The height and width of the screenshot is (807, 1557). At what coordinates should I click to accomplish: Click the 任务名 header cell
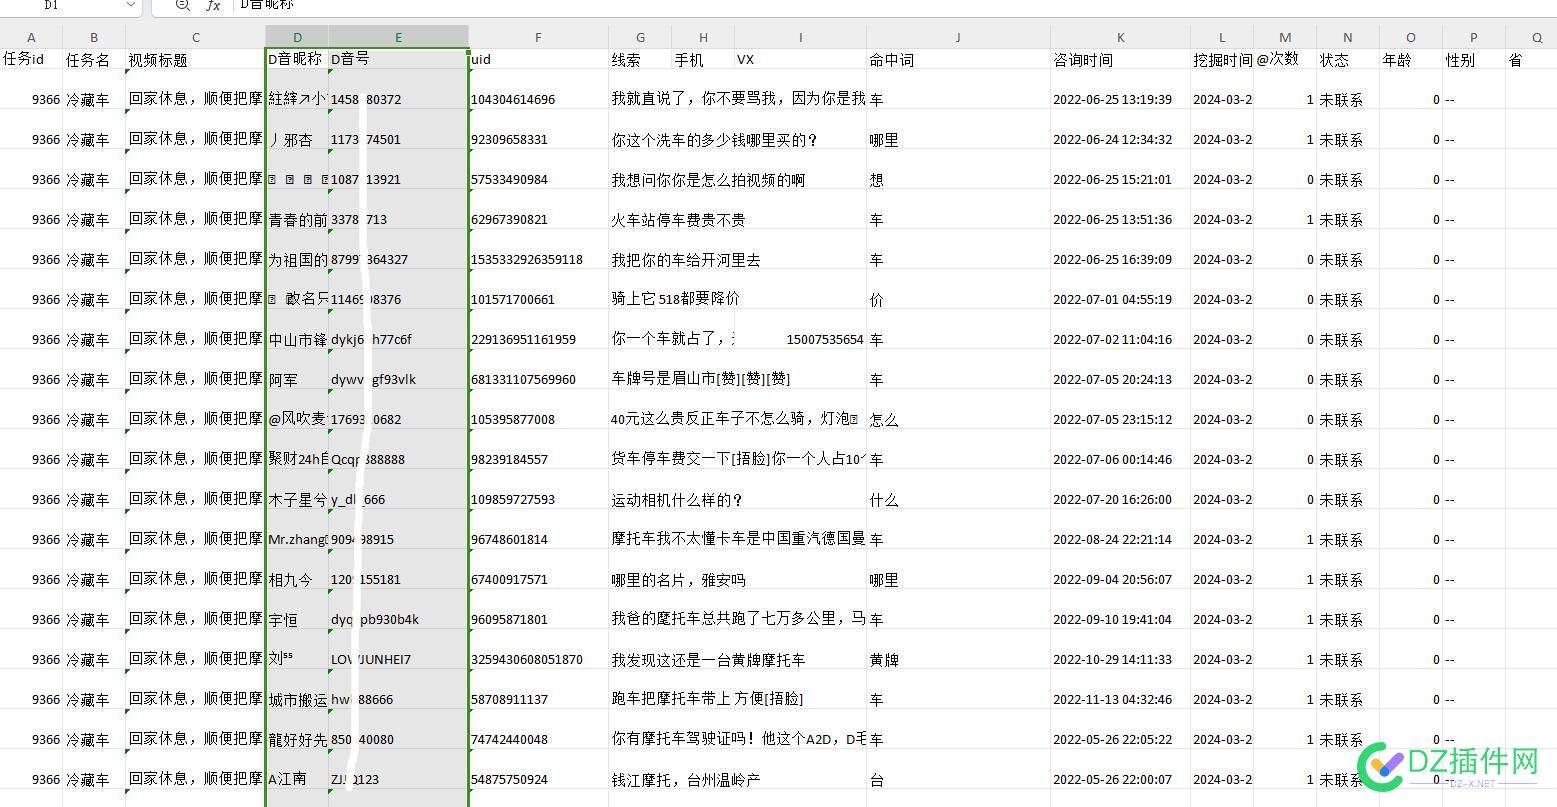[x=94, y=59]
